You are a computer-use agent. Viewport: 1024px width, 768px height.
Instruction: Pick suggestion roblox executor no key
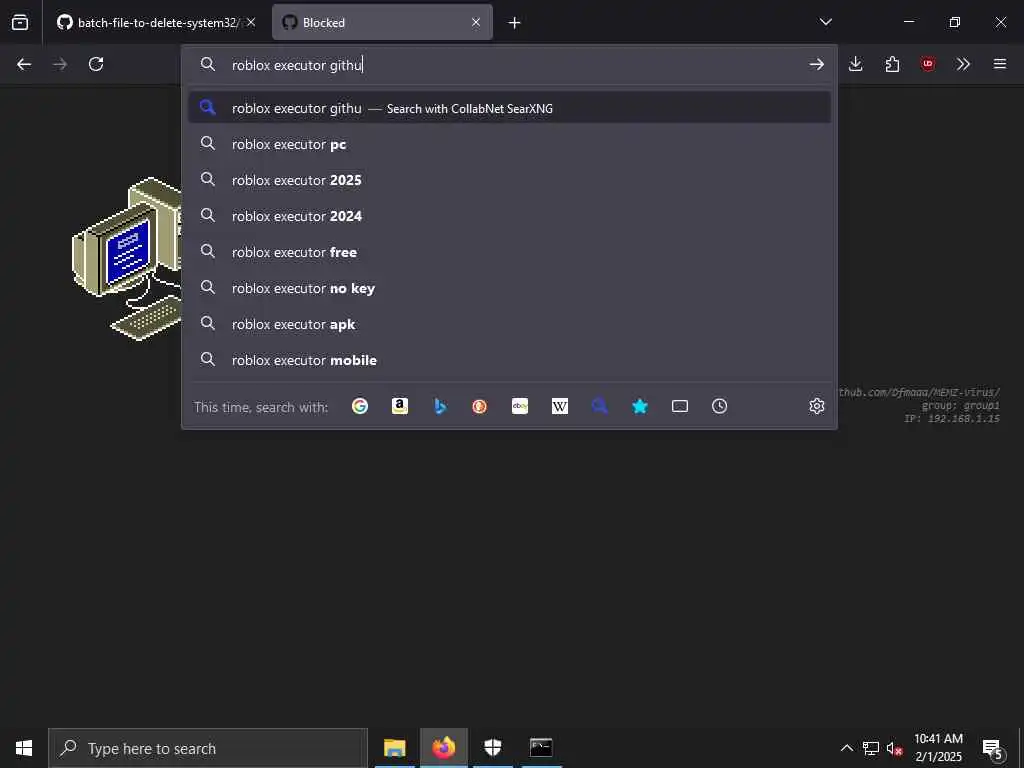(509, 287)
